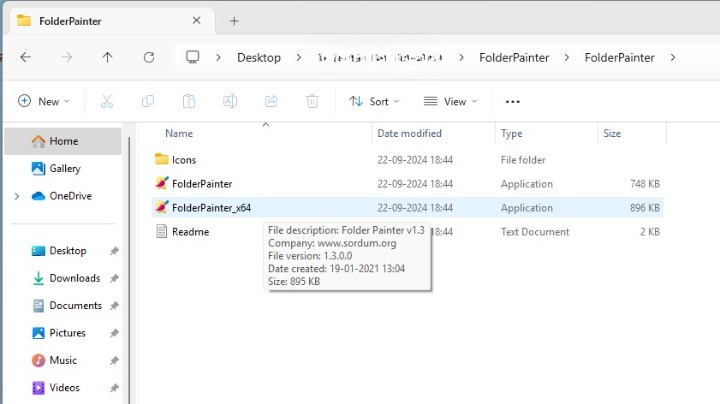
Task: Click the File folder type cell
Action: 523,160
